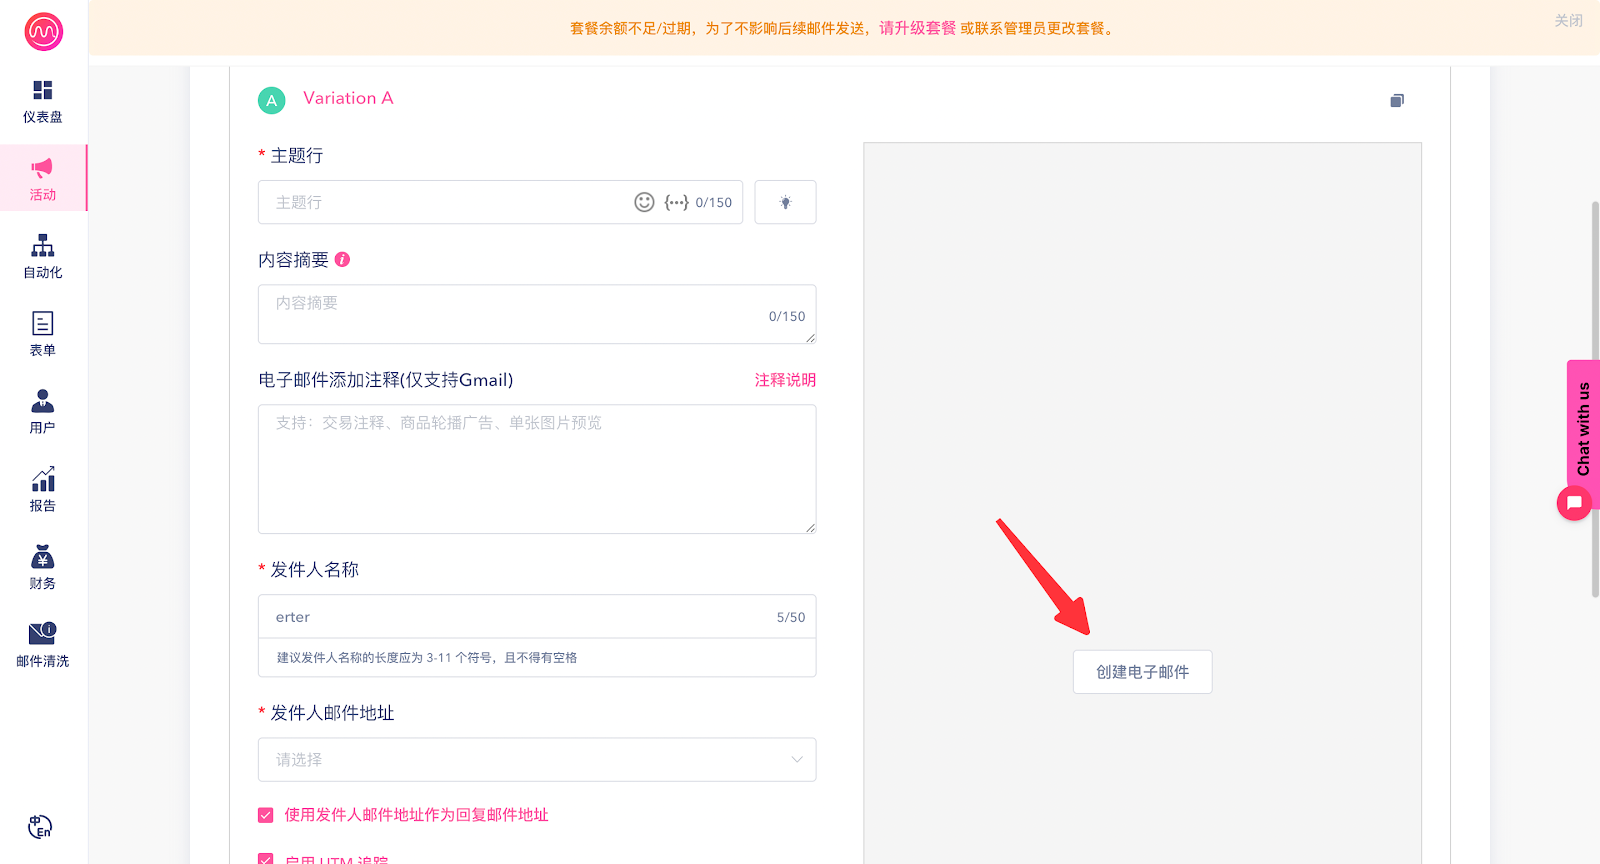The width and height of the screenshot is (1600, 864).
Task: Click the copy icon for Variation A
Action: coord(1397,100)
